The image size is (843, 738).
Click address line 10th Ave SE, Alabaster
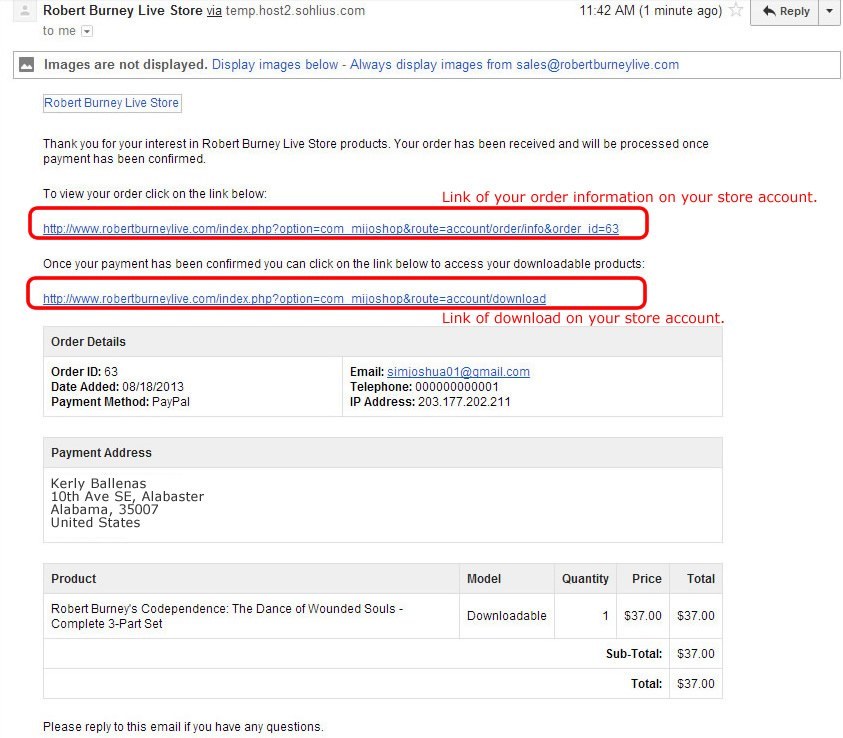tap(127, 496)
